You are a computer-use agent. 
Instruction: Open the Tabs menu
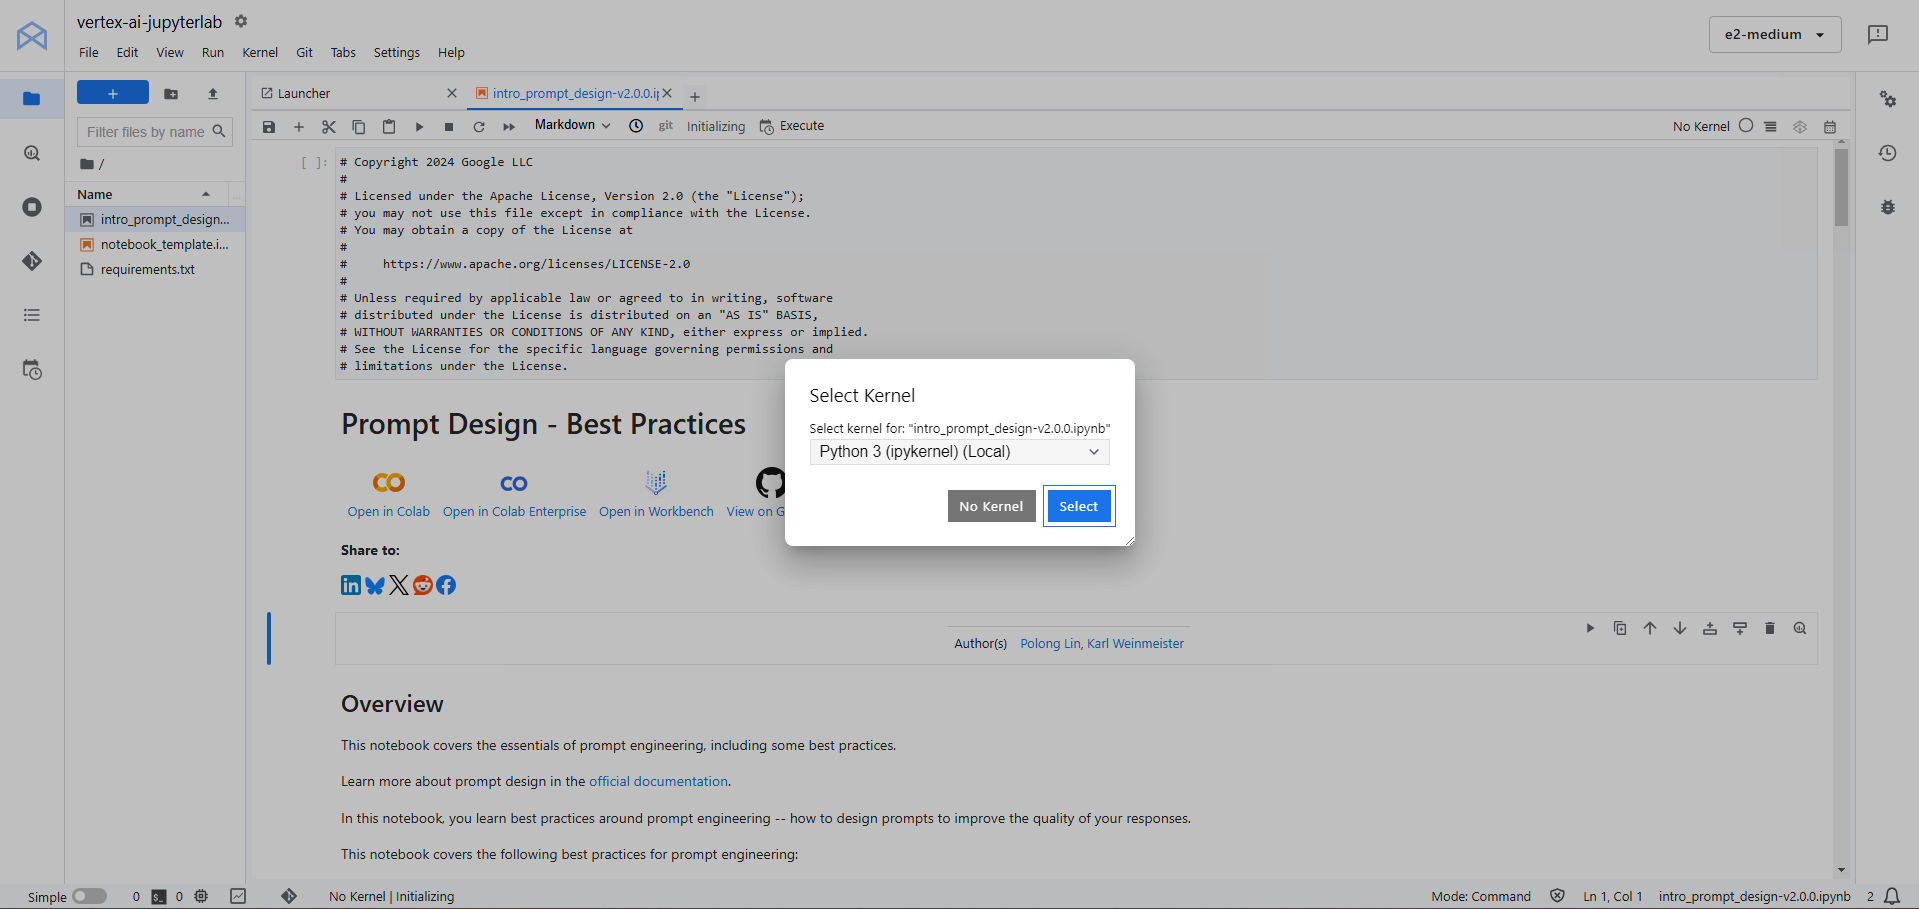(343, 52)
